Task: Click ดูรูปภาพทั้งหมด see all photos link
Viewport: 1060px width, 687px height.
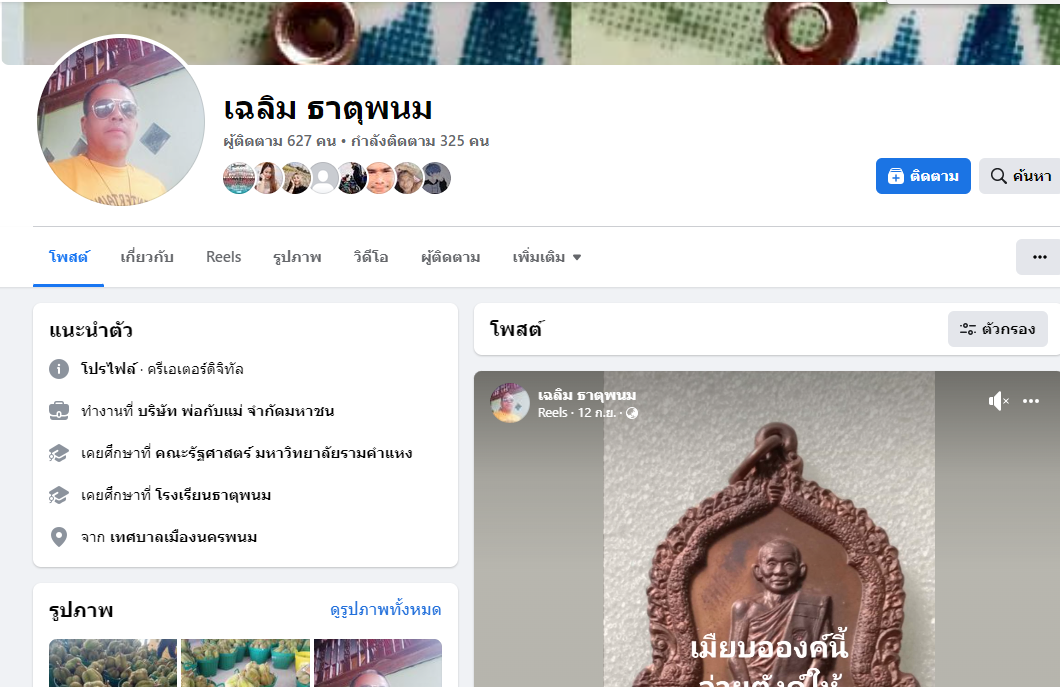Action: (385, 610)
